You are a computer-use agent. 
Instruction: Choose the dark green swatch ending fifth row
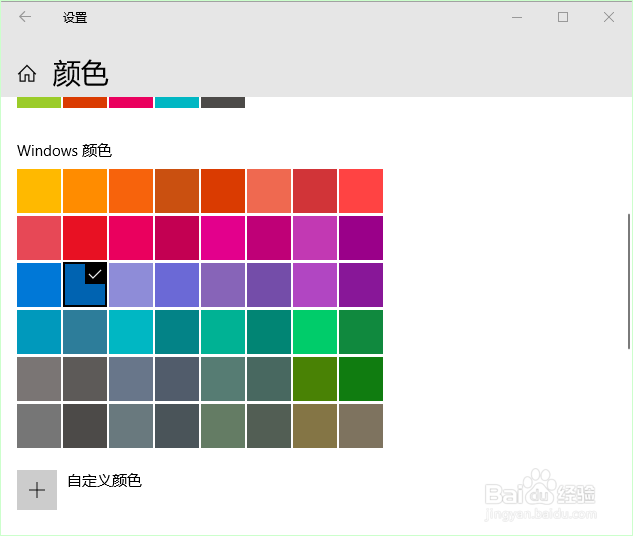(x=361, y=379)
